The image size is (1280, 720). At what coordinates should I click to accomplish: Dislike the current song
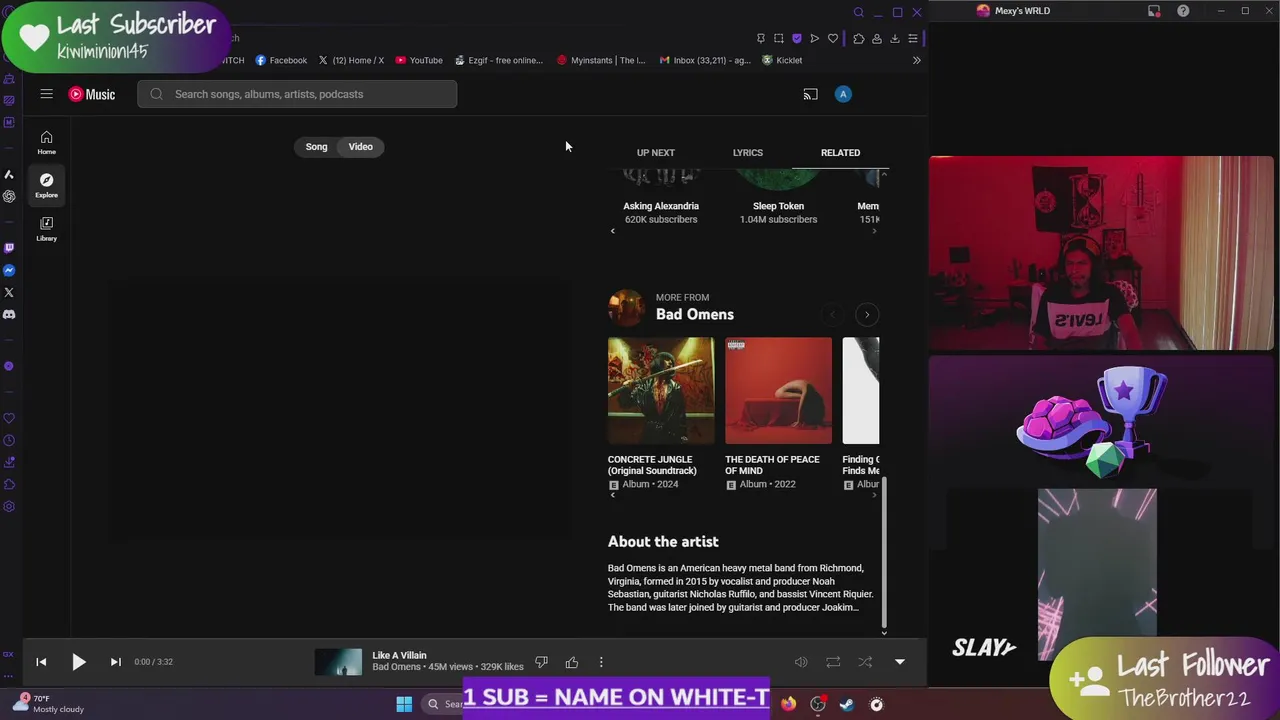tap(541, 662)
